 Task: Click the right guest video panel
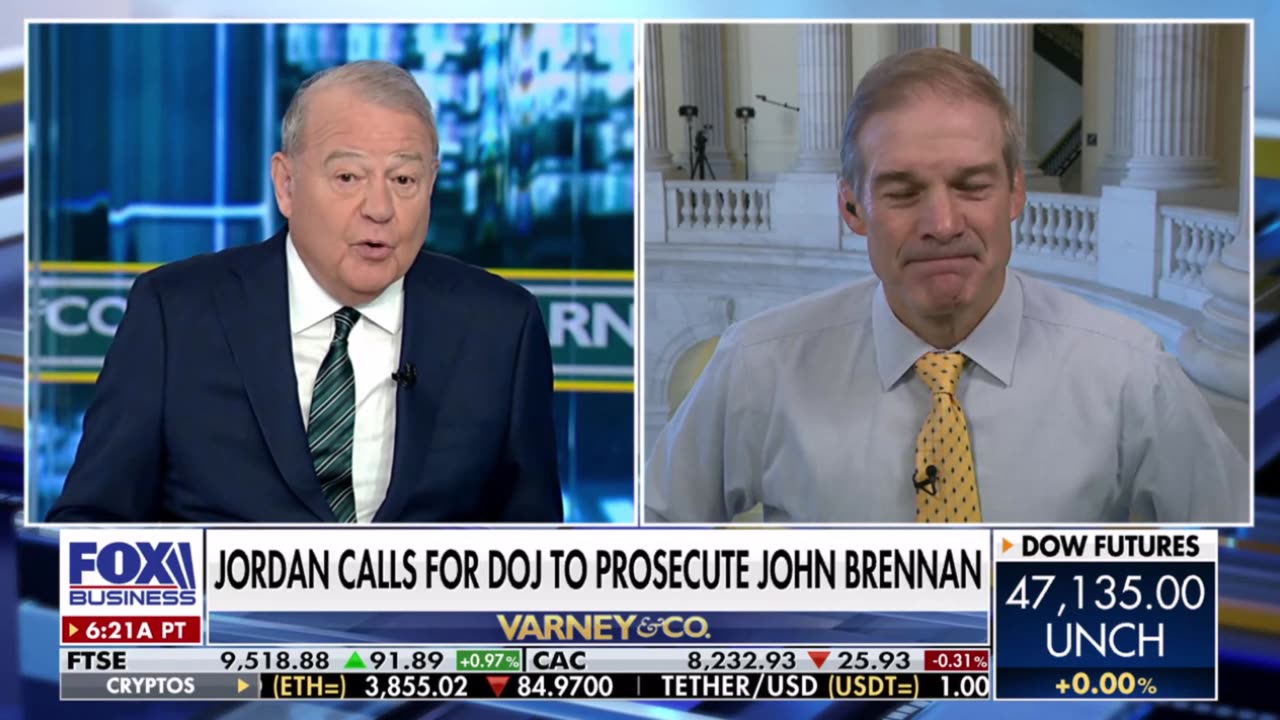click(947, 272)
